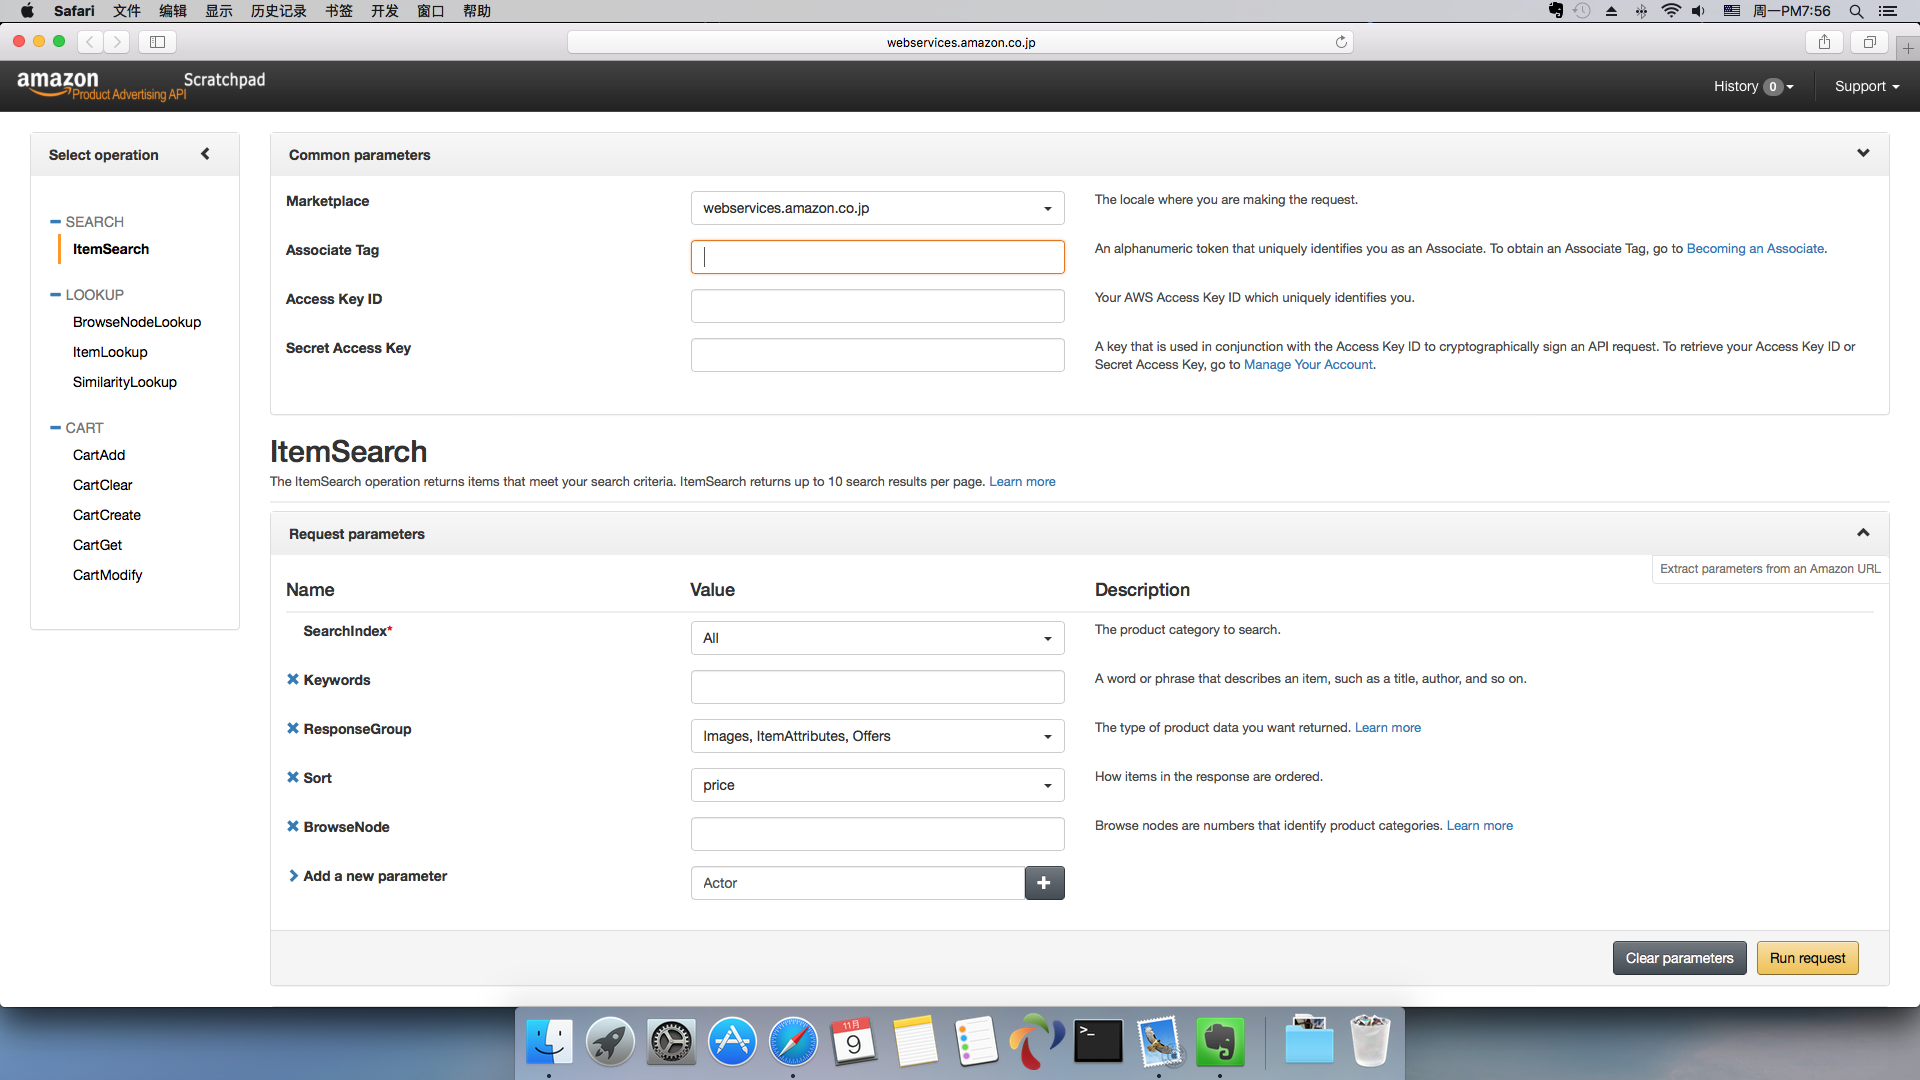This screenshot has width=1920, height=1080.
Task: Open the BrowseNode Learn more link
Action: [1479, 826]
